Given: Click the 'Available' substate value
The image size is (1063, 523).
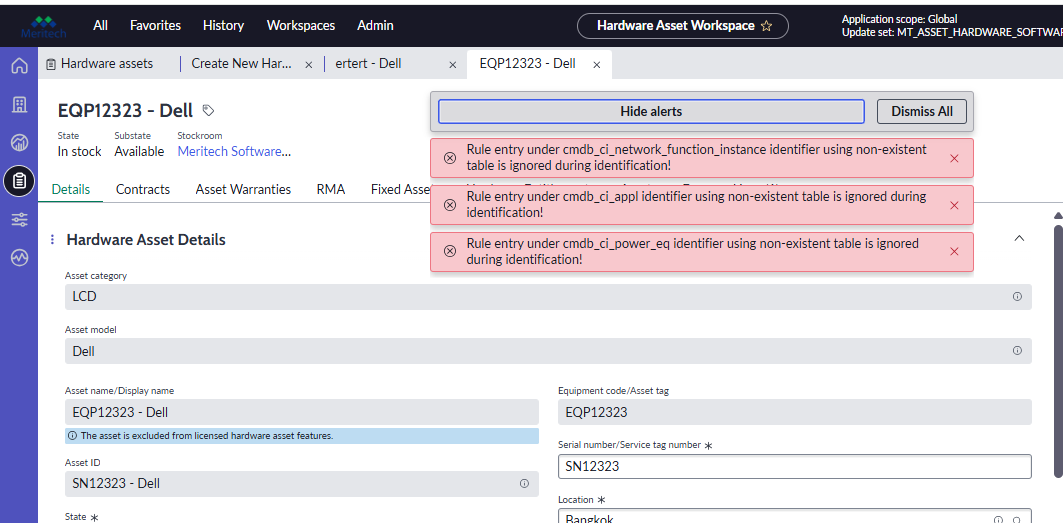Looking at the screenshot, I should (x=139, y=151).
